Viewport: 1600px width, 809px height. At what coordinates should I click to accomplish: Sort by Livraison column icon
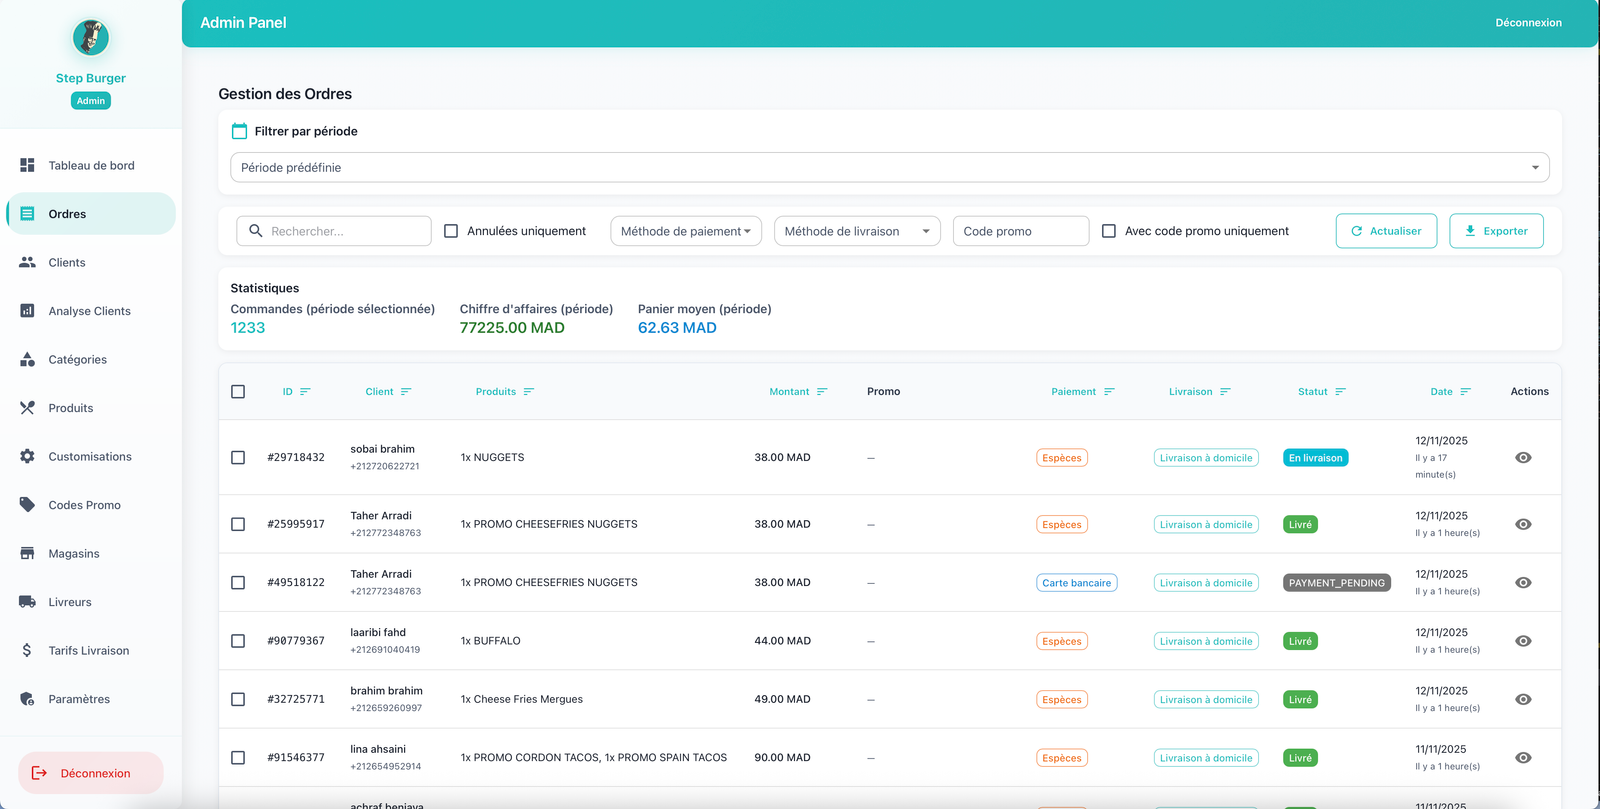[1225, 392]
